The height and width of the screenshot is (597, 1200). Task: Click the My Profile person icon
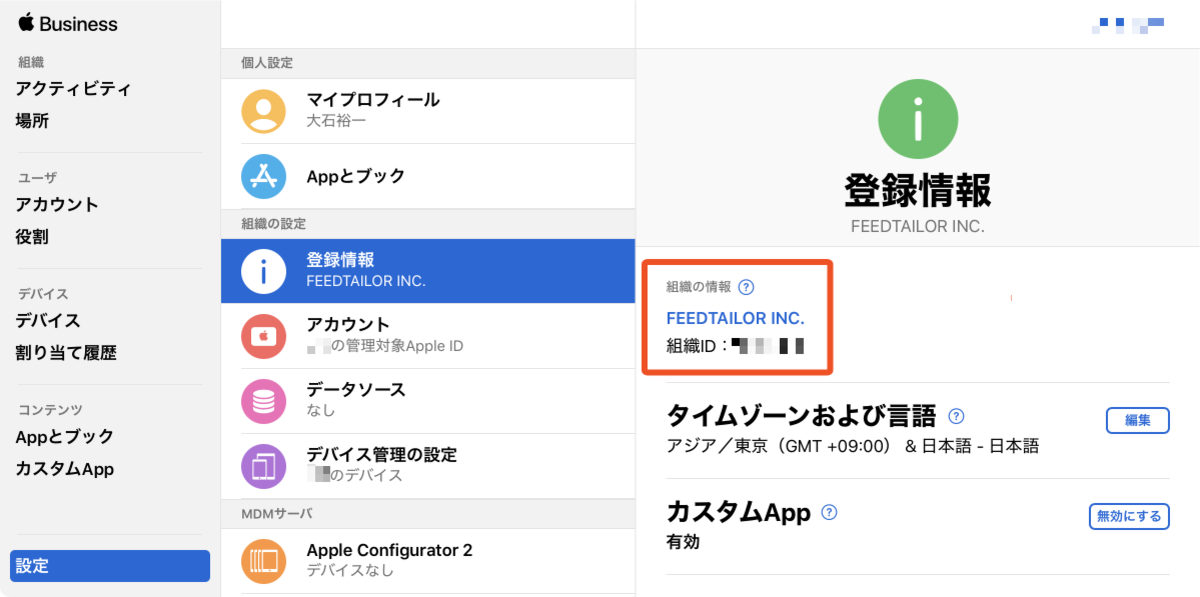263,111
